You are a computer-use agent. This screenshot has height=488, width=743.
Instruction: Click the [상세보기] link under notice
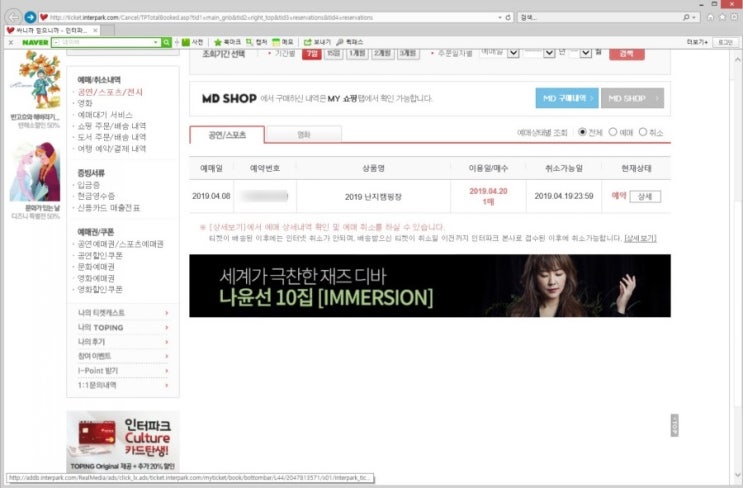[x=640, y=238]
